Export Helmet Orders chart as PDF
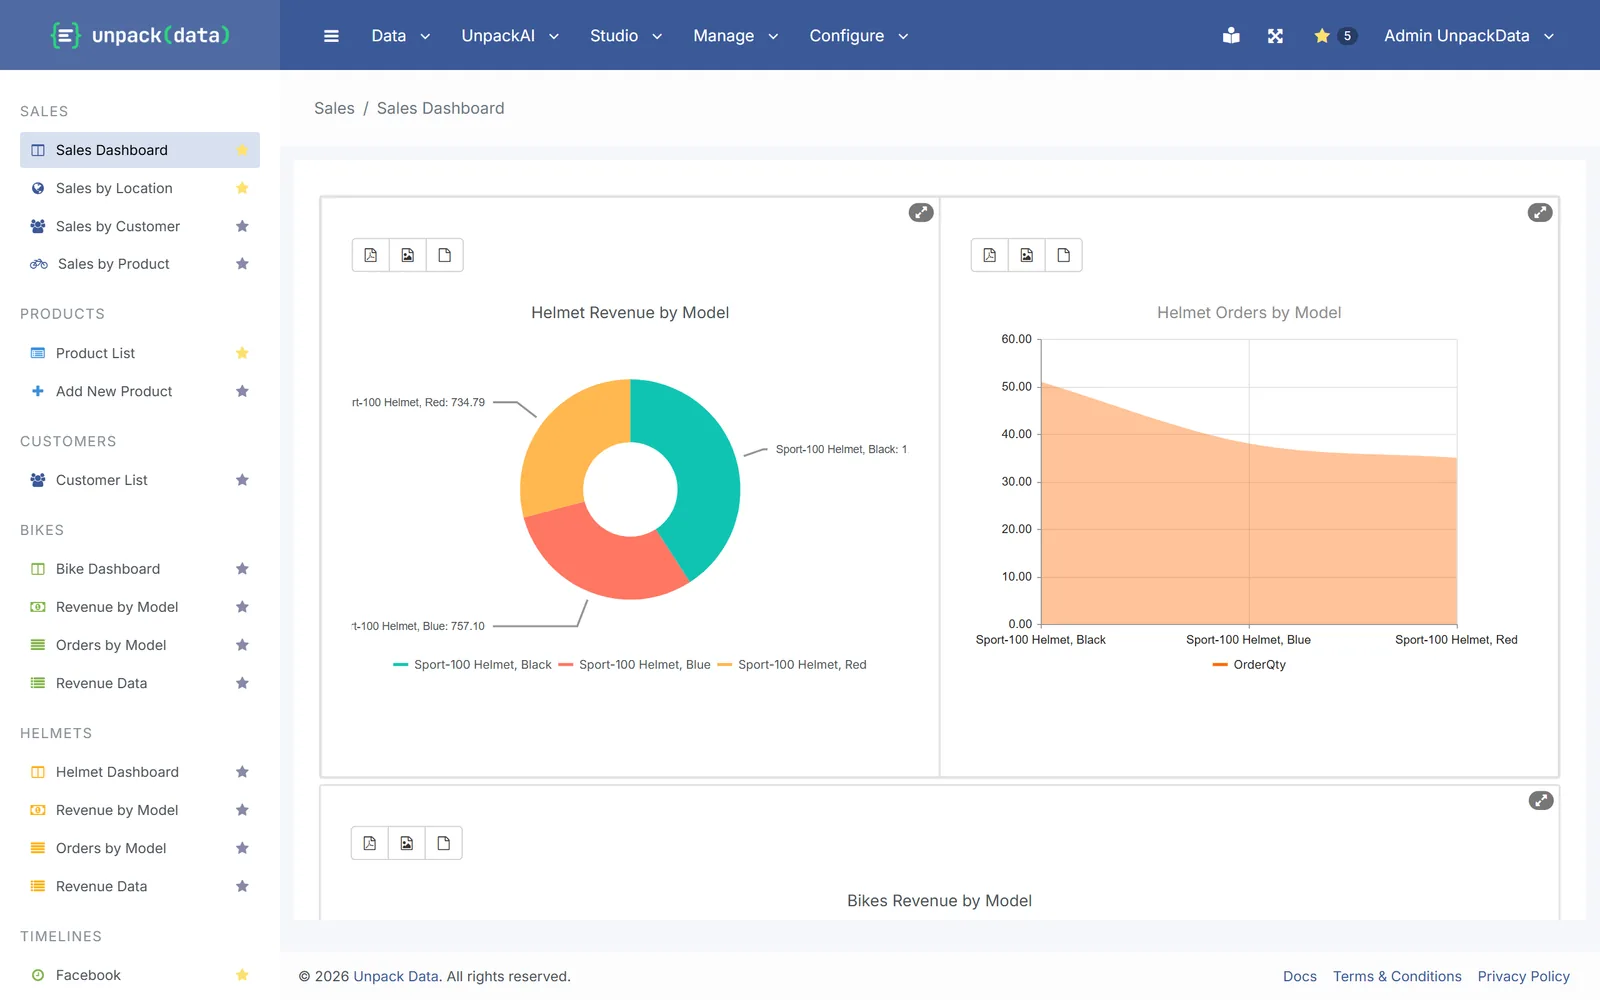This screenshot has width=1600, height=1000. [x=990, y=255]
